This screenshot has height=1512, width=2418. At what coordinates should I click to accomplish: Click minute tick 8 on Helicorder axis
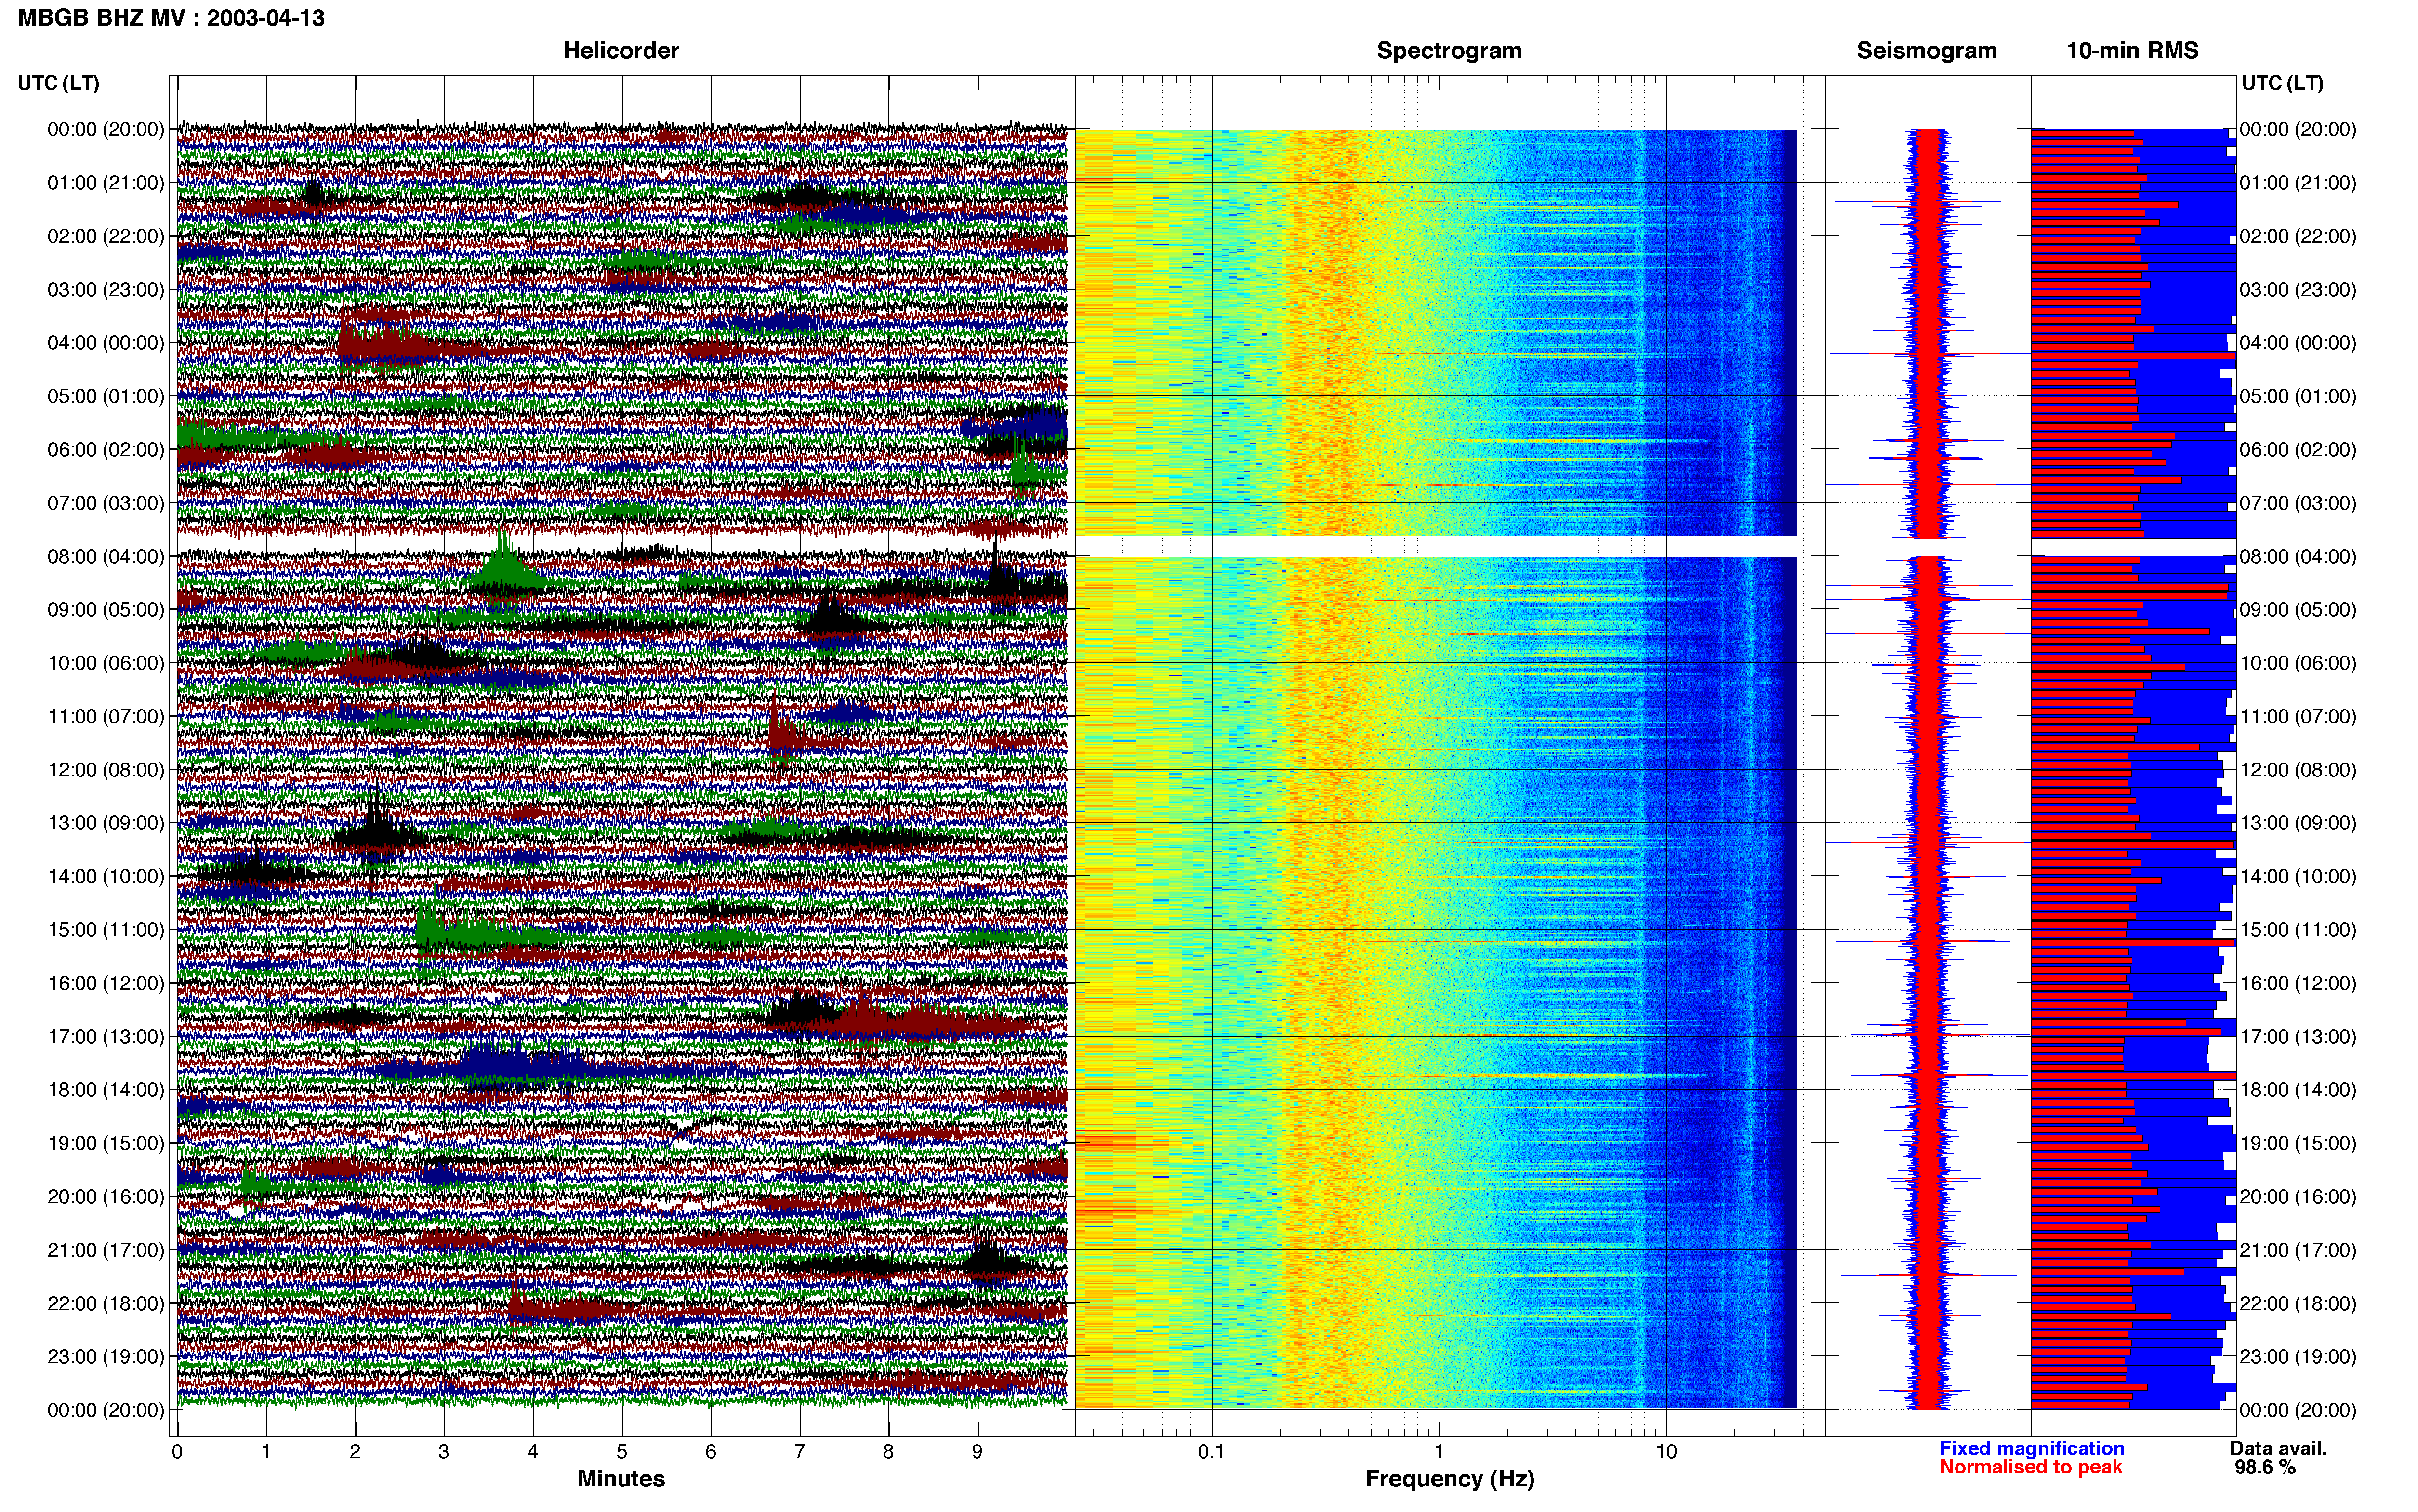click(889, 1451)
